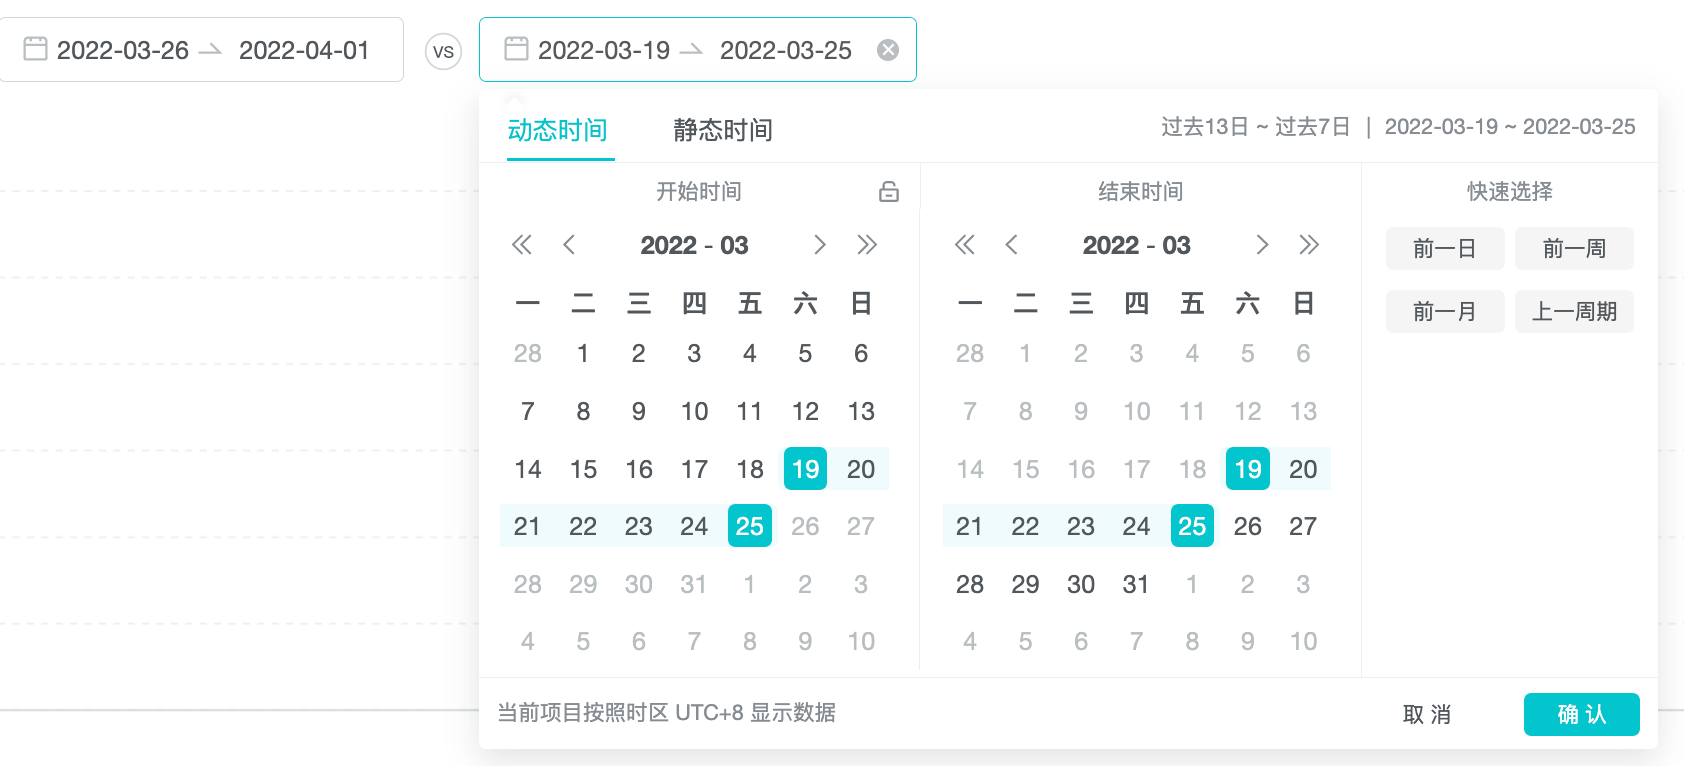The image size is (1684, 766).
Task: Click the lock icon beside 开始时间
Action: [x=888, y=192]
